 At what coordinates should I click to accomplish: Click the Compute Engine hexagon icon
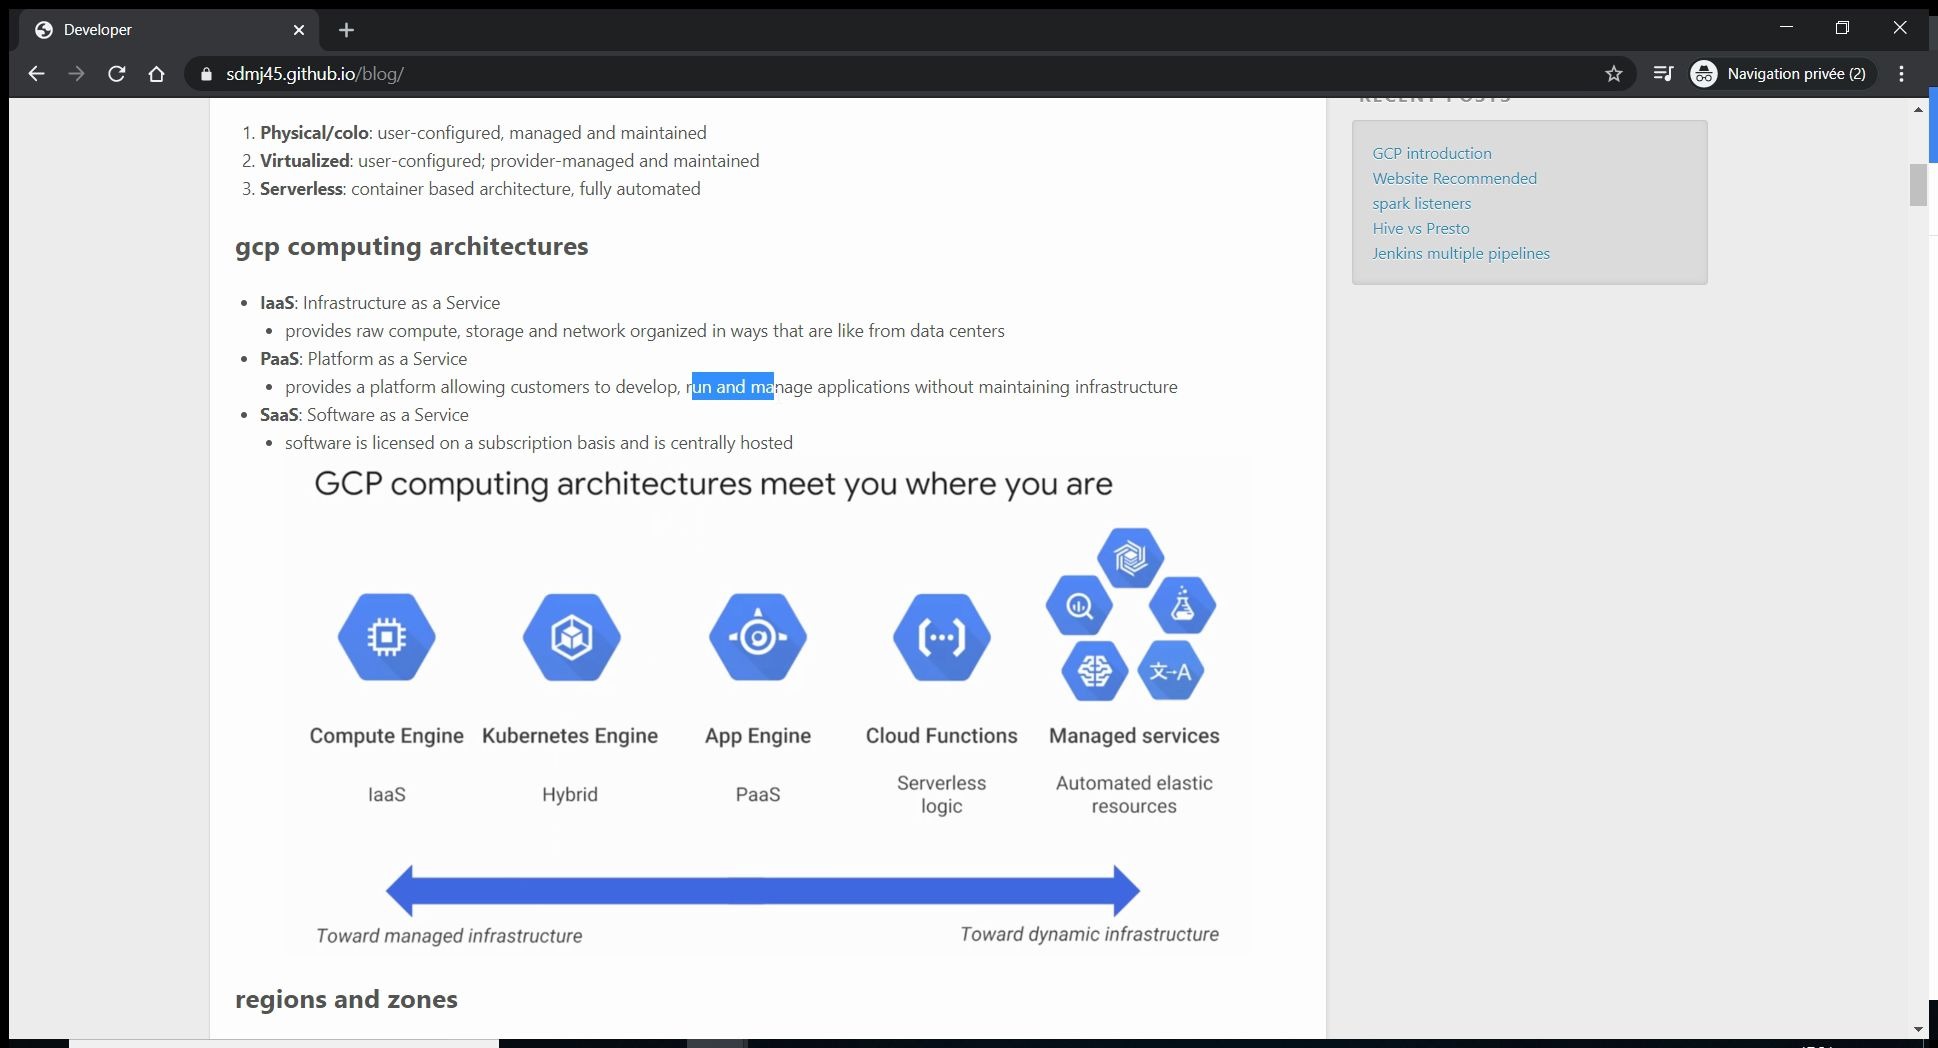[x=386, y=637]
